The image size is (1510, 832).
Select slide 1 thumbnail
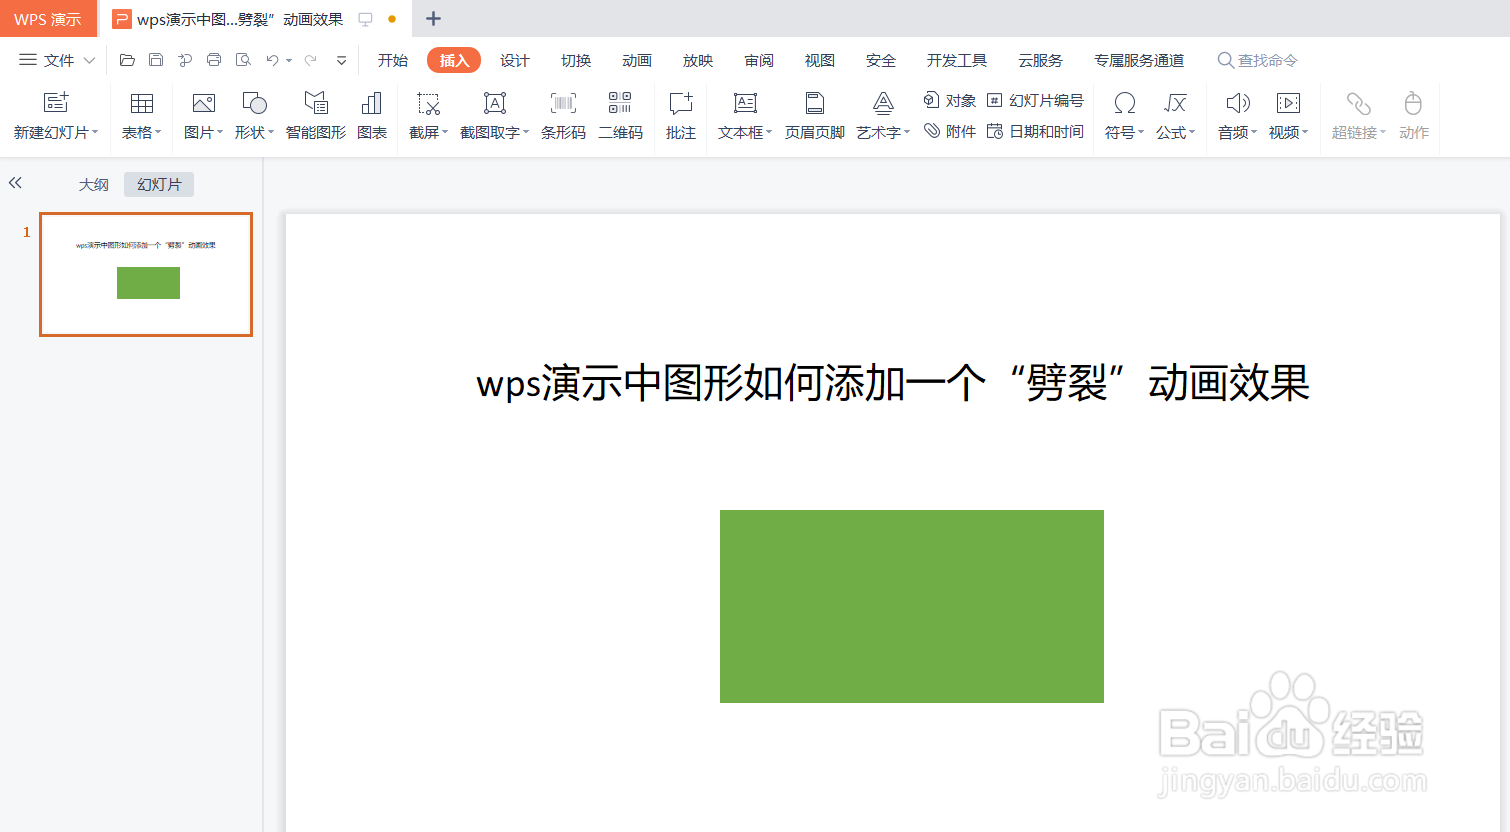coord(146,274)
